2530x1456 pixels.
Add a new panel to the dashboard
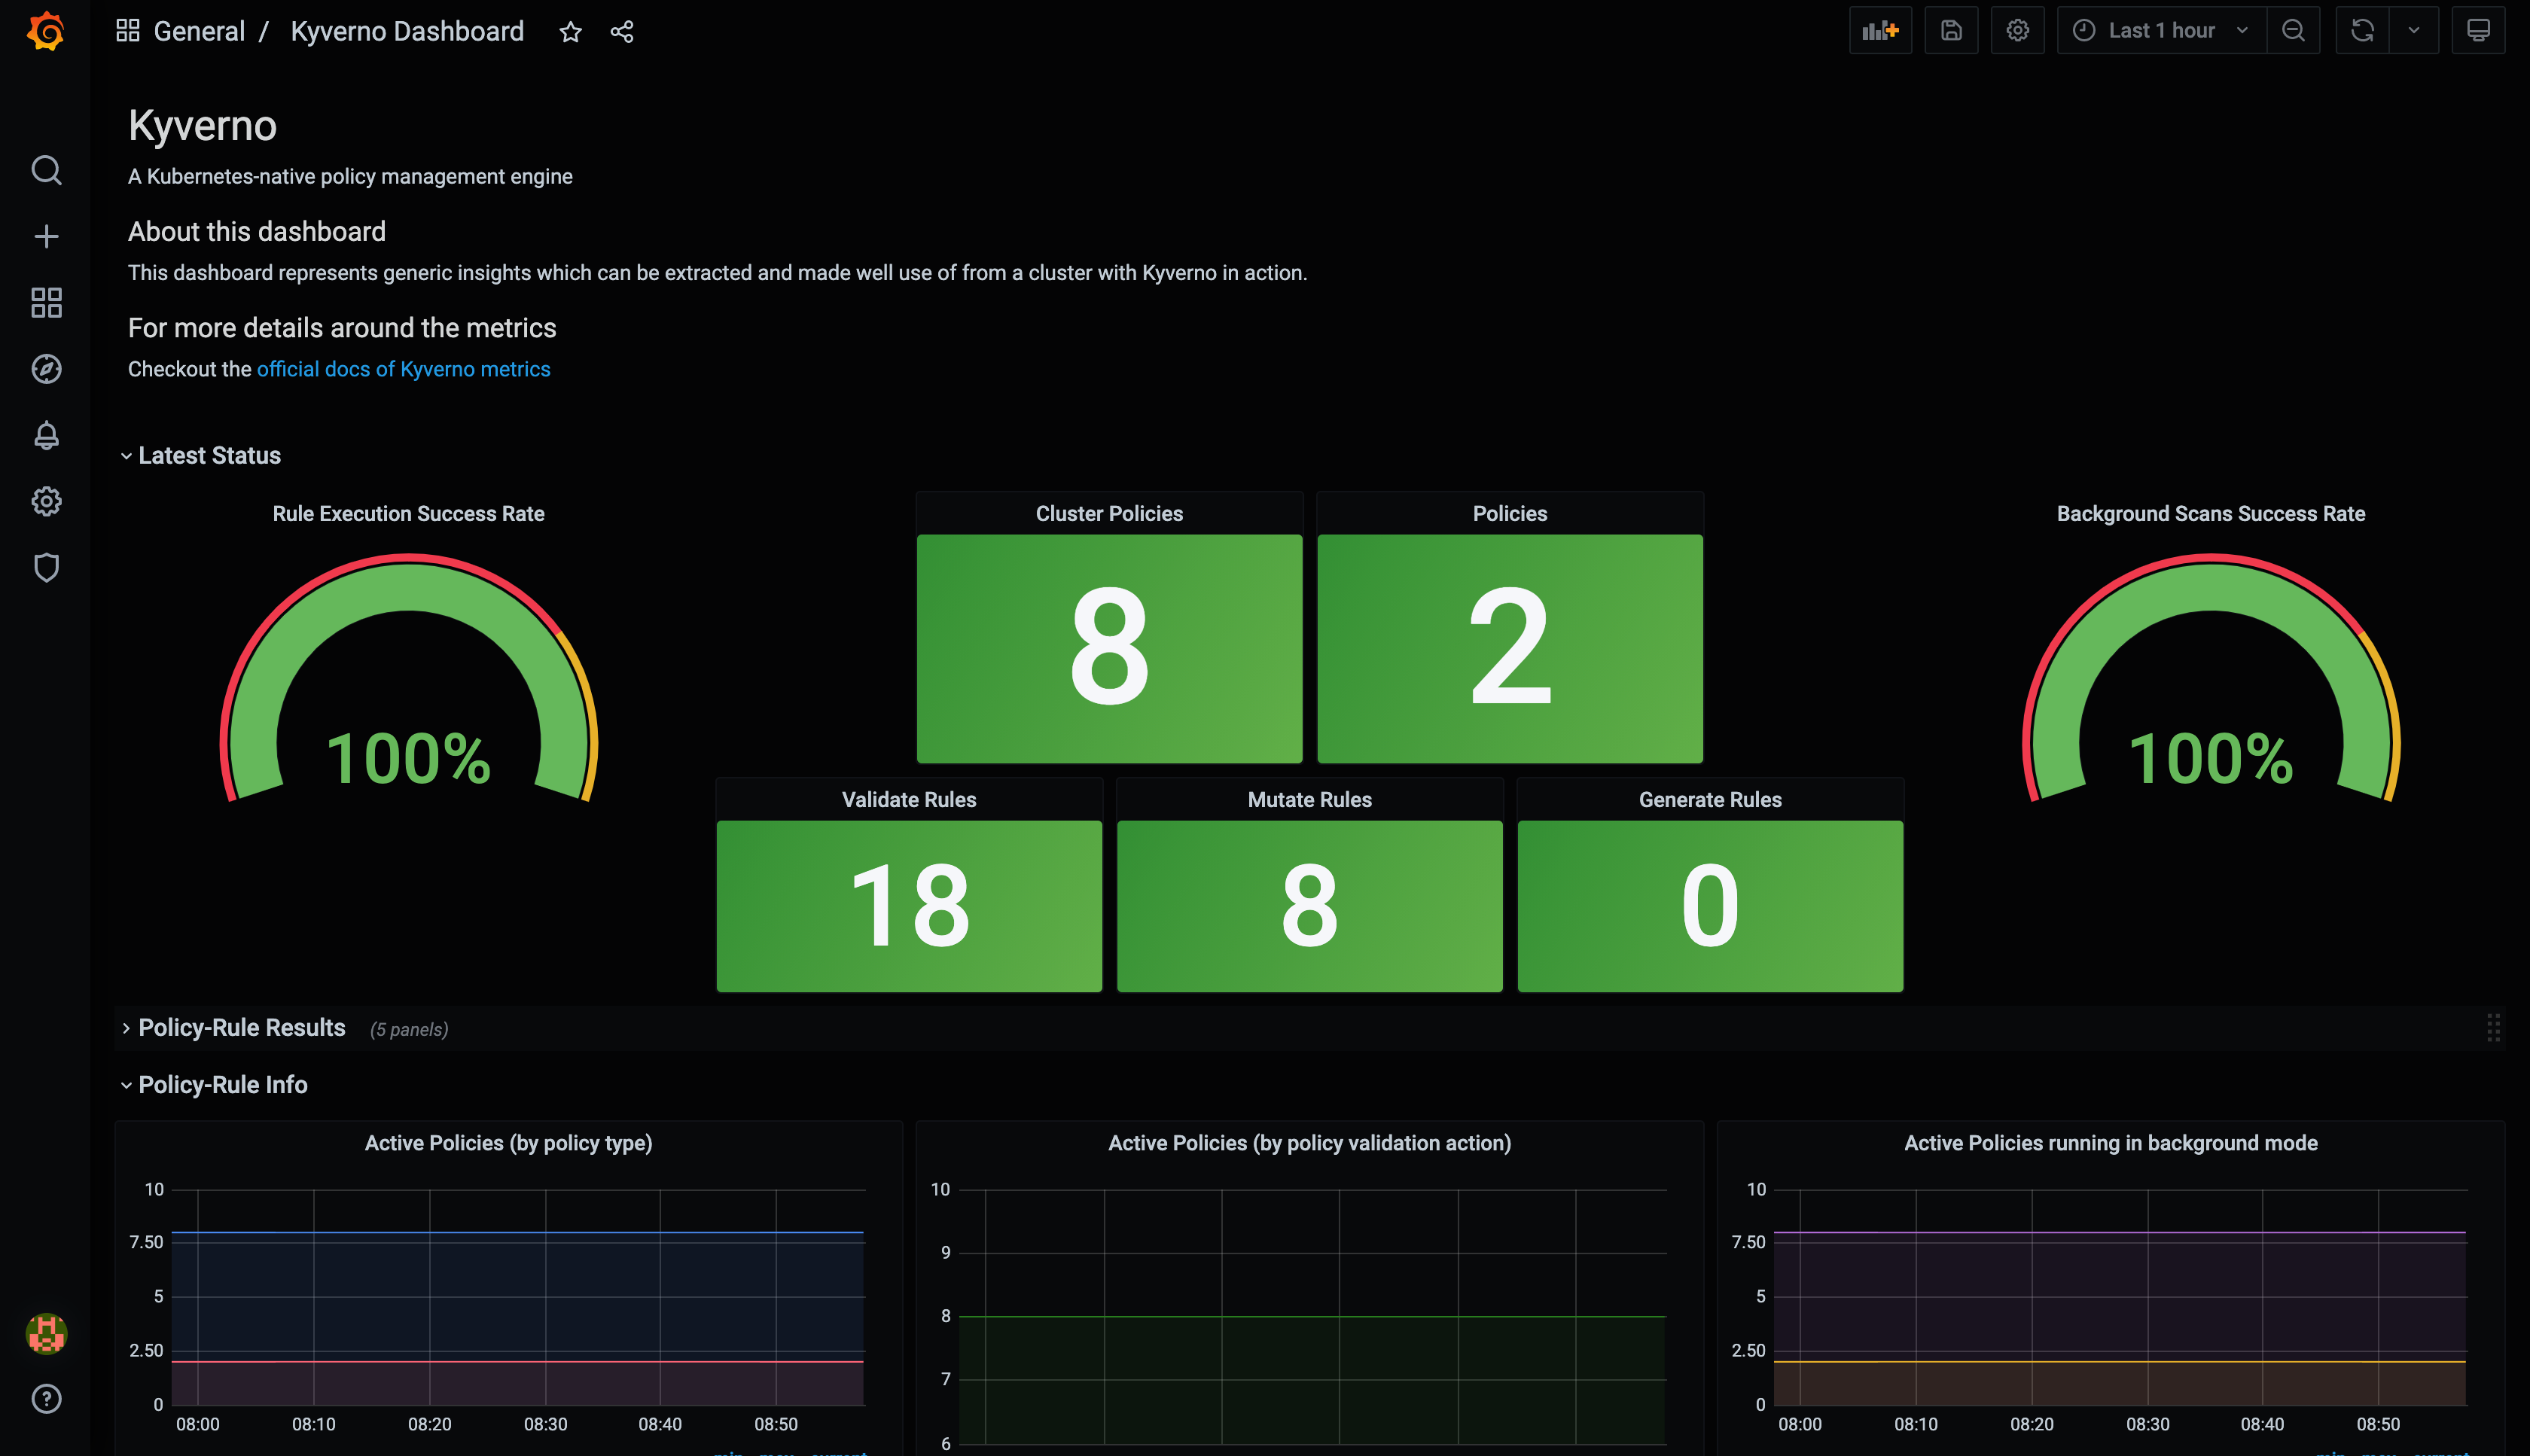click(1880, 30)
